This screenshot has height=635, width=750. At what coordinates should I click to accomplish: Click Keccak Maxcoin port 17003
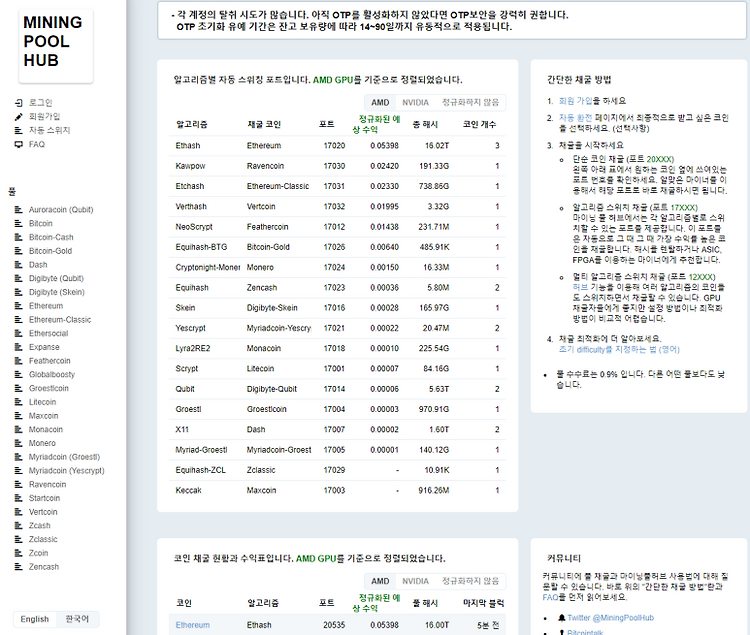[334, 491]
